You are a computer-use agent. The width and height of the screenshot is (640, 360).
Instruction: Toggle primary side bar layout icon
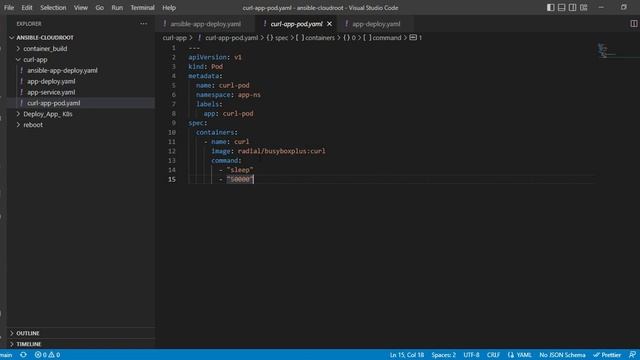point(551,7)
